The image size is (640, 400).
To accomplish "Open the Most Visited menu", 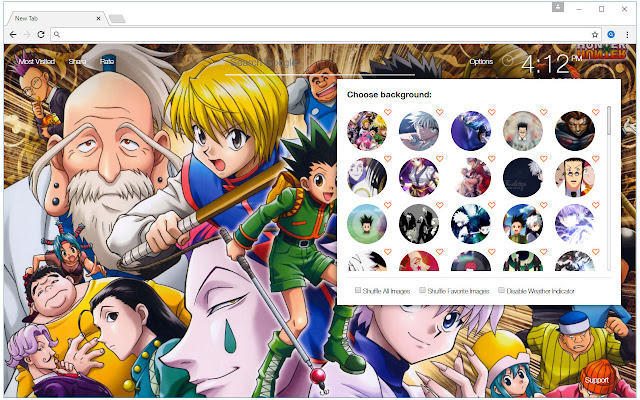I will pyautogui.click(x=37, y=62).
